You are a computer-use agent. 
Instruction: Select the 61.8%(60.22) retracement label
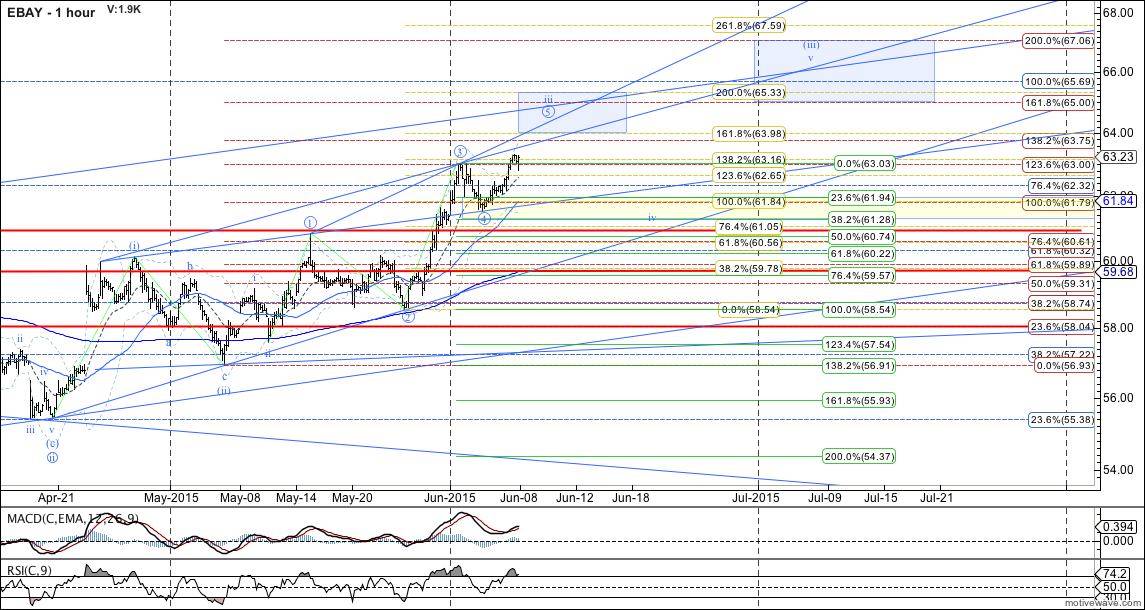click(862, 253)
